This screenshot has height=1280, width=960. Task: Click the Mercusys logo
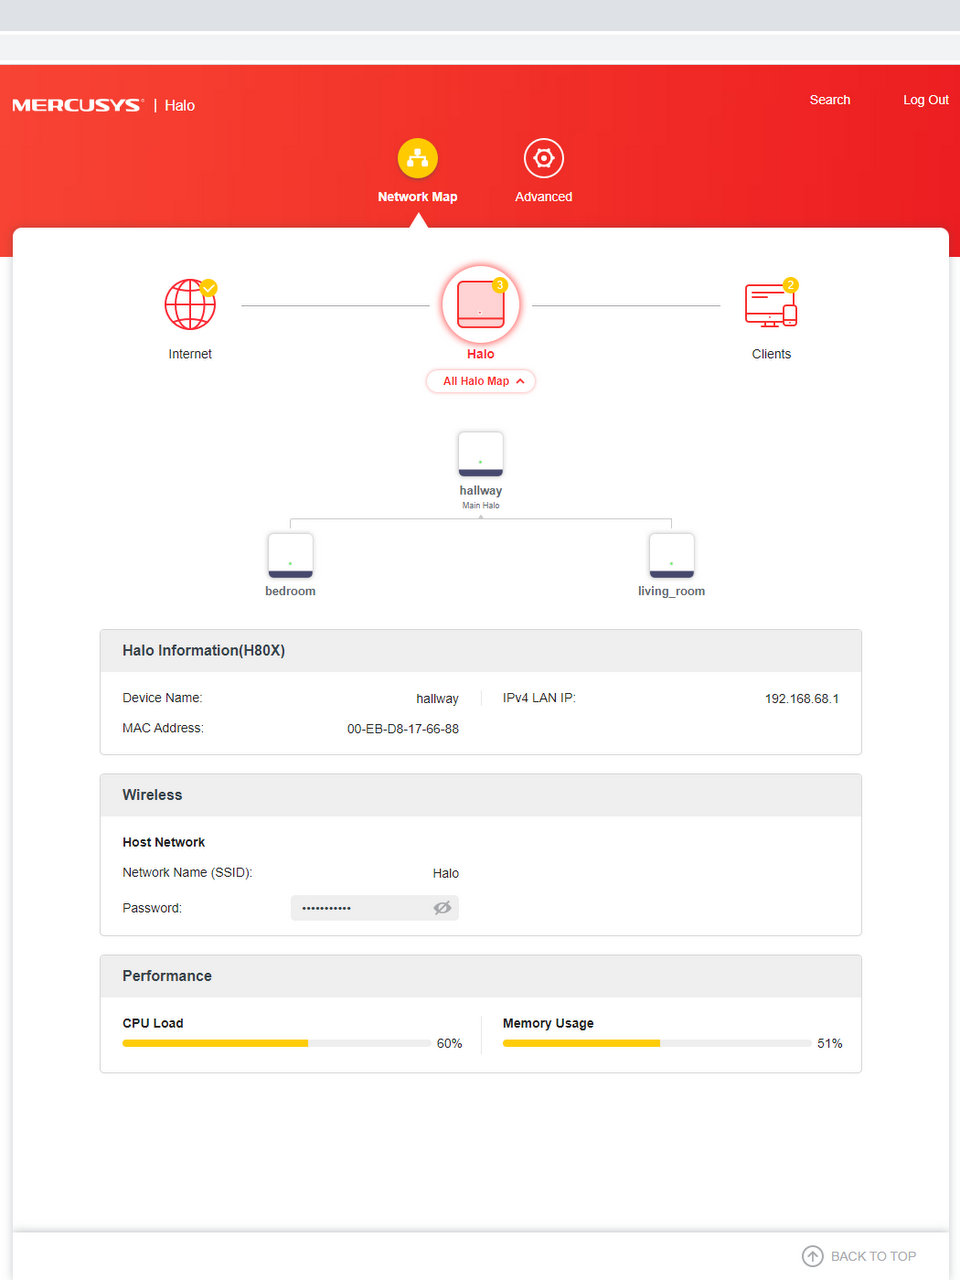[x=77, y=105]
